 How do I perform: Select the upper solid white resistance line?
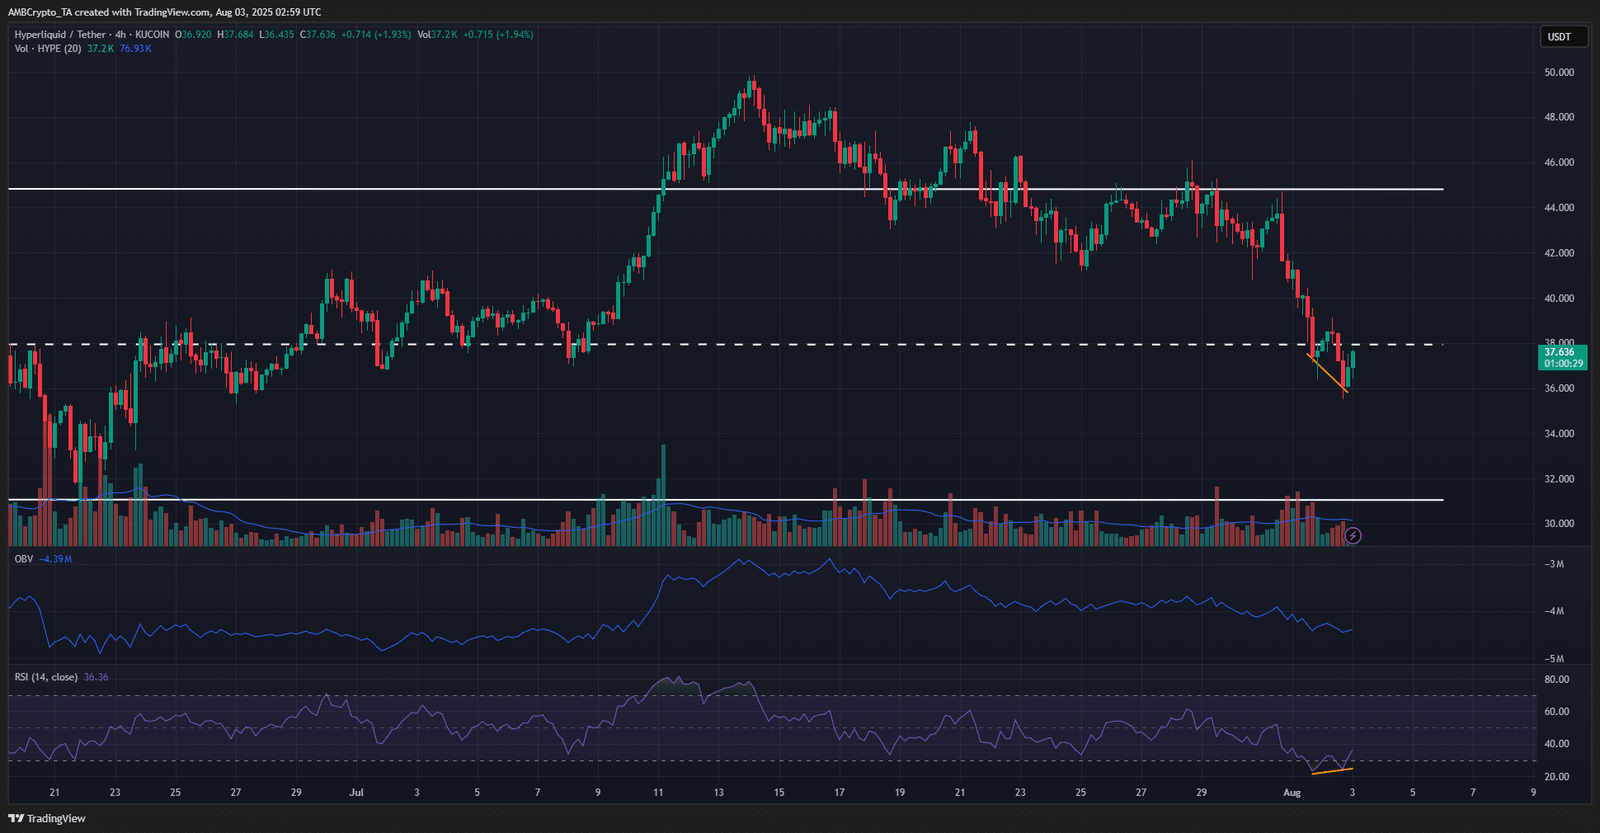pyautogui.click(x=700, y=189)
